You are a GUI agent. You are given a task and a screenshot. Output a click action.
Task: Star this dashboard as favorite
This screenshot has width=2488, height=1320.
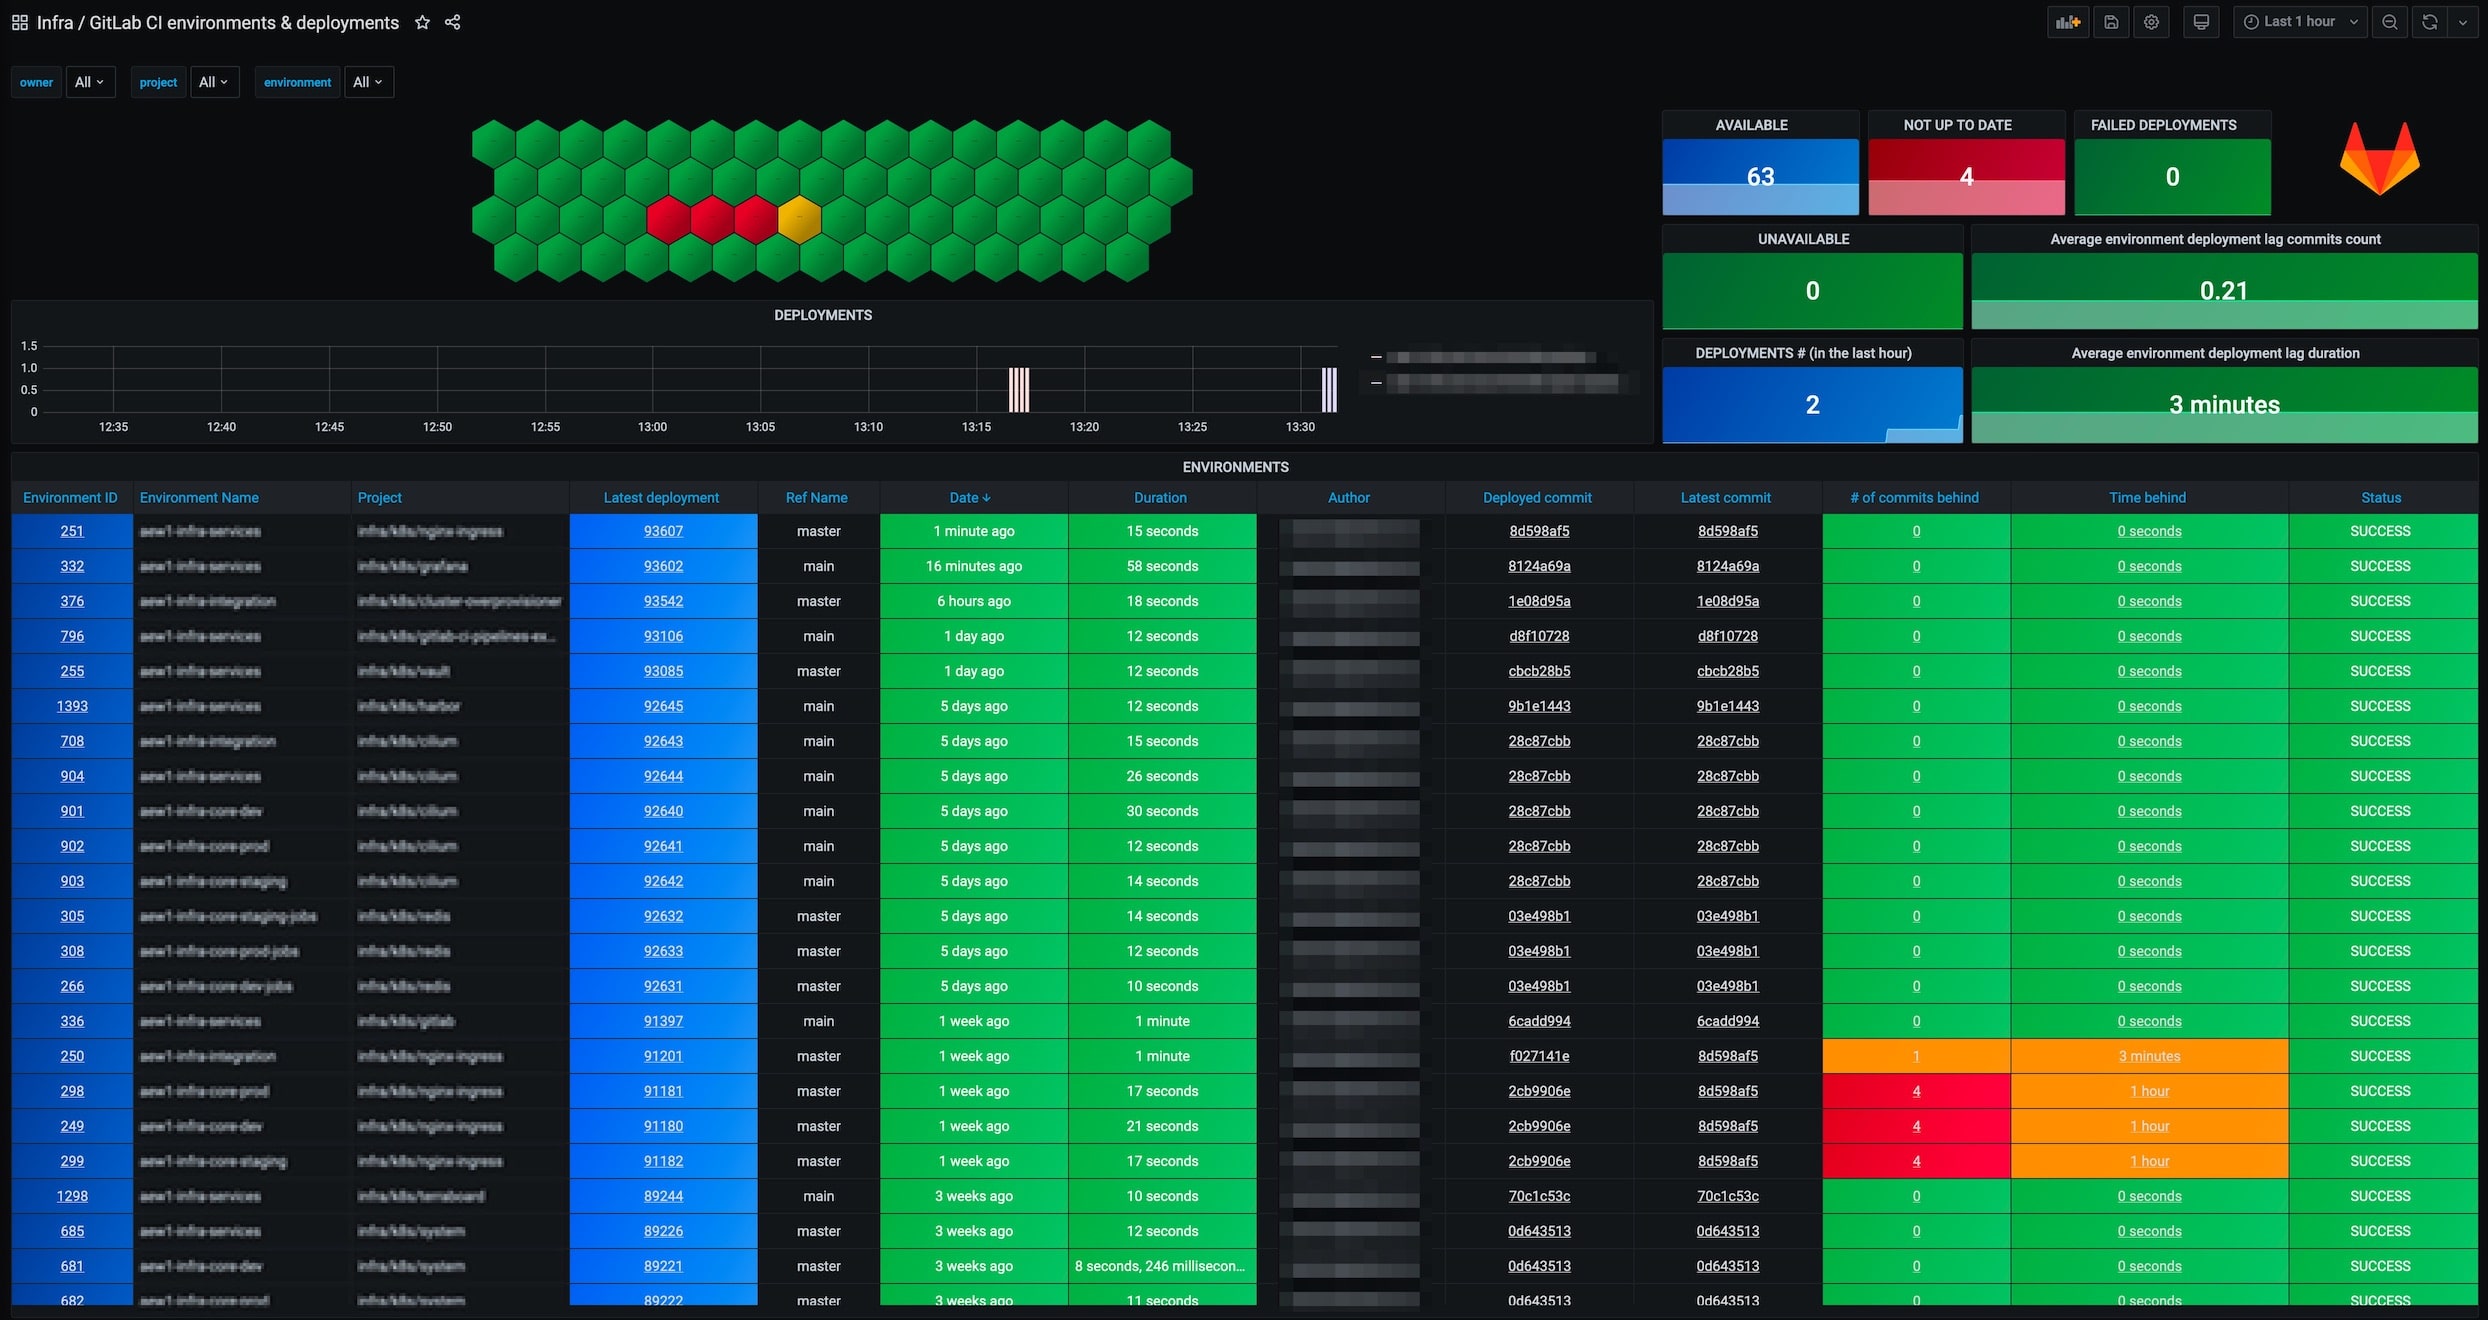[x=422, y=22]
